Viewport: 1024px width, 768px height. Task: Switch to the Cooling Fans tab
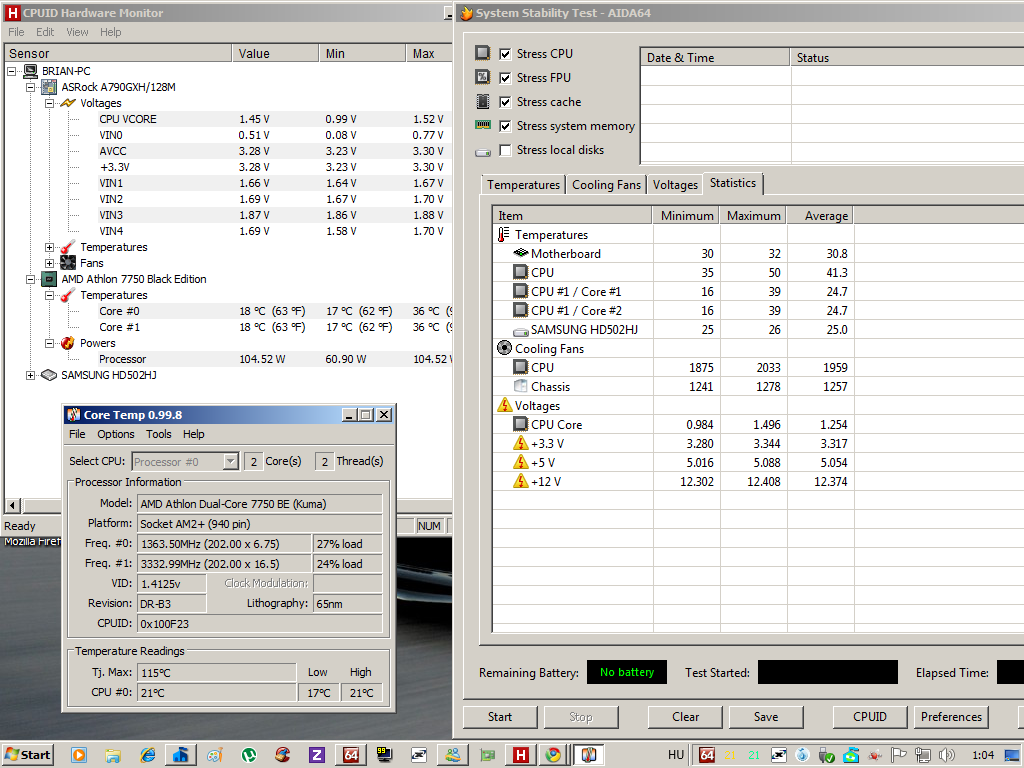click(606, 185)
